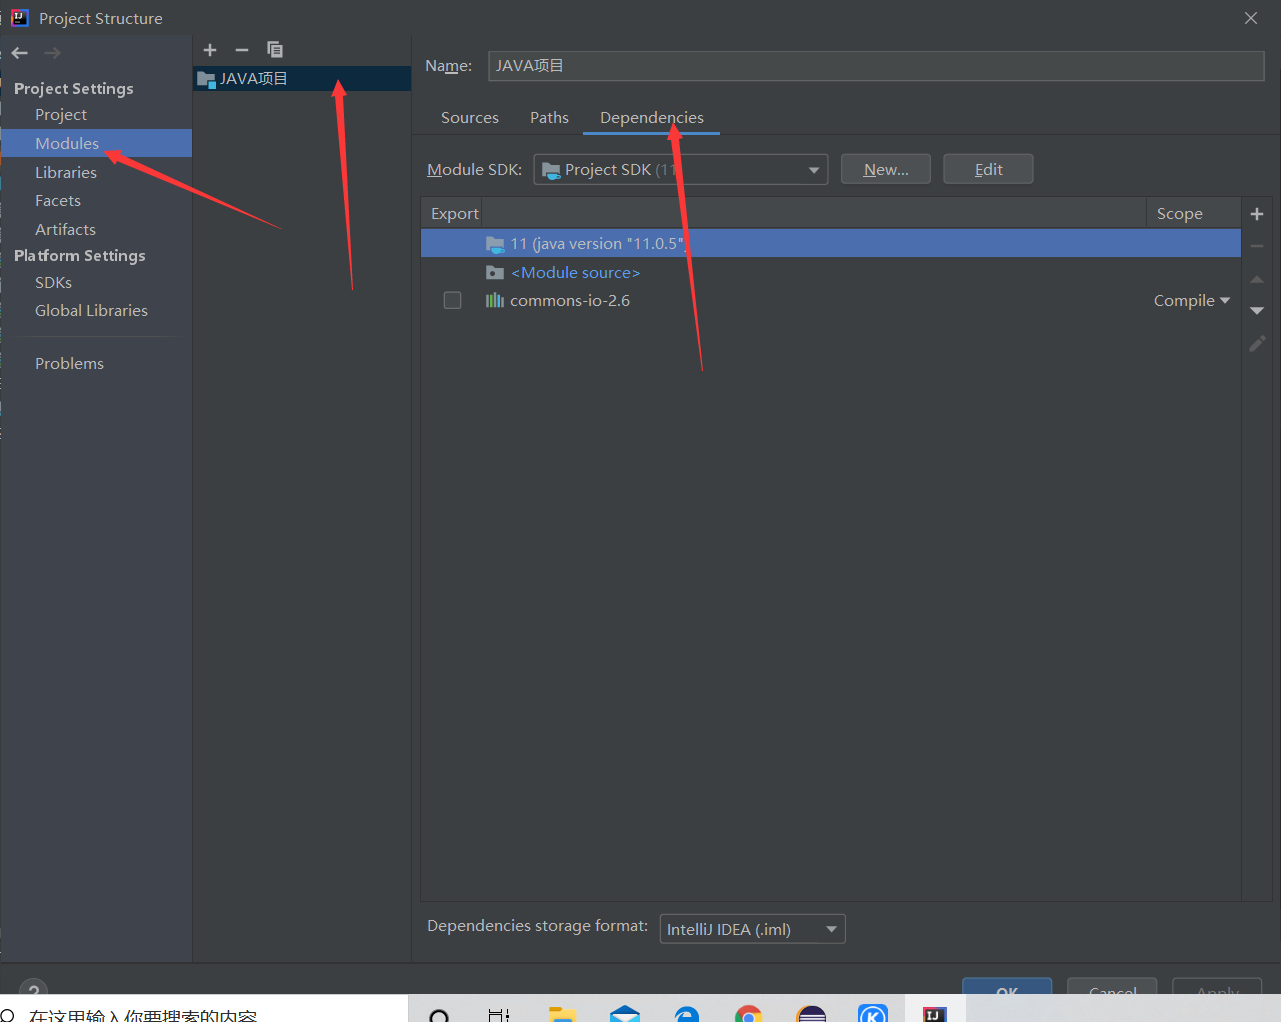This screenshot has width=1281, height=1022.
Task: Open the help question mark button
Action: (x=33, y=988)
